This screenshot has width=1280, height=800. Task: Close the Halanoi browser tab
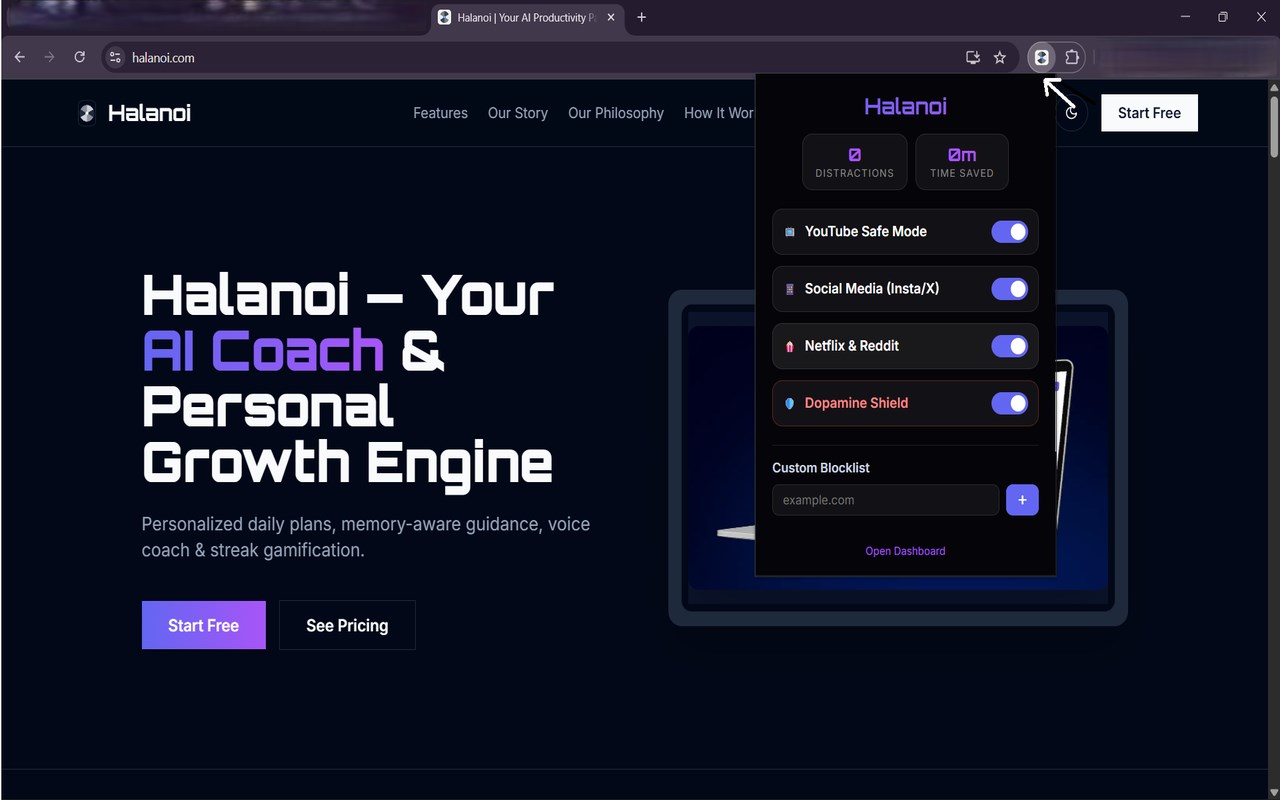point(609,17)
